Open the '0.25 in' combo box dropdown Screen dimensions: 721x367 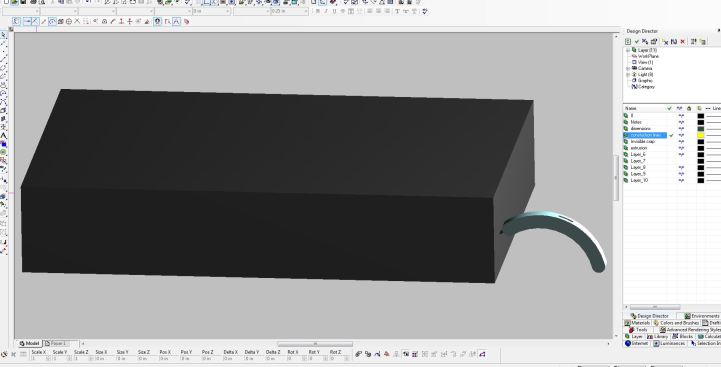click(305, 11)
